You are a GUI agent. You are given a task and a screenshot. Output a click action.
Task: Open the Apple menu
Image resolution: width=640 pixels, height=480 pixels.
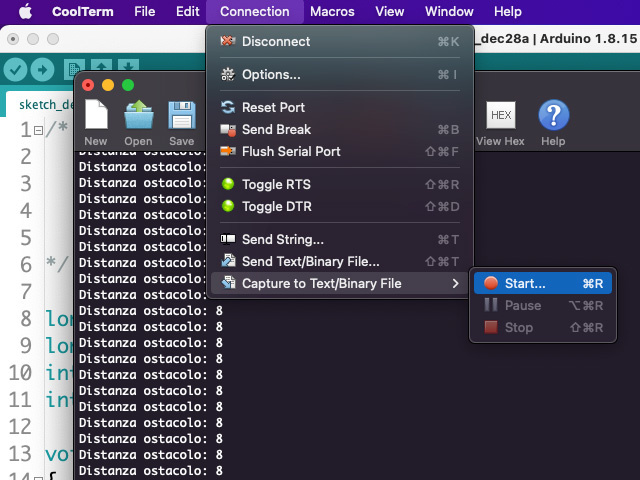pyautogui.click(x=25, y=11)
